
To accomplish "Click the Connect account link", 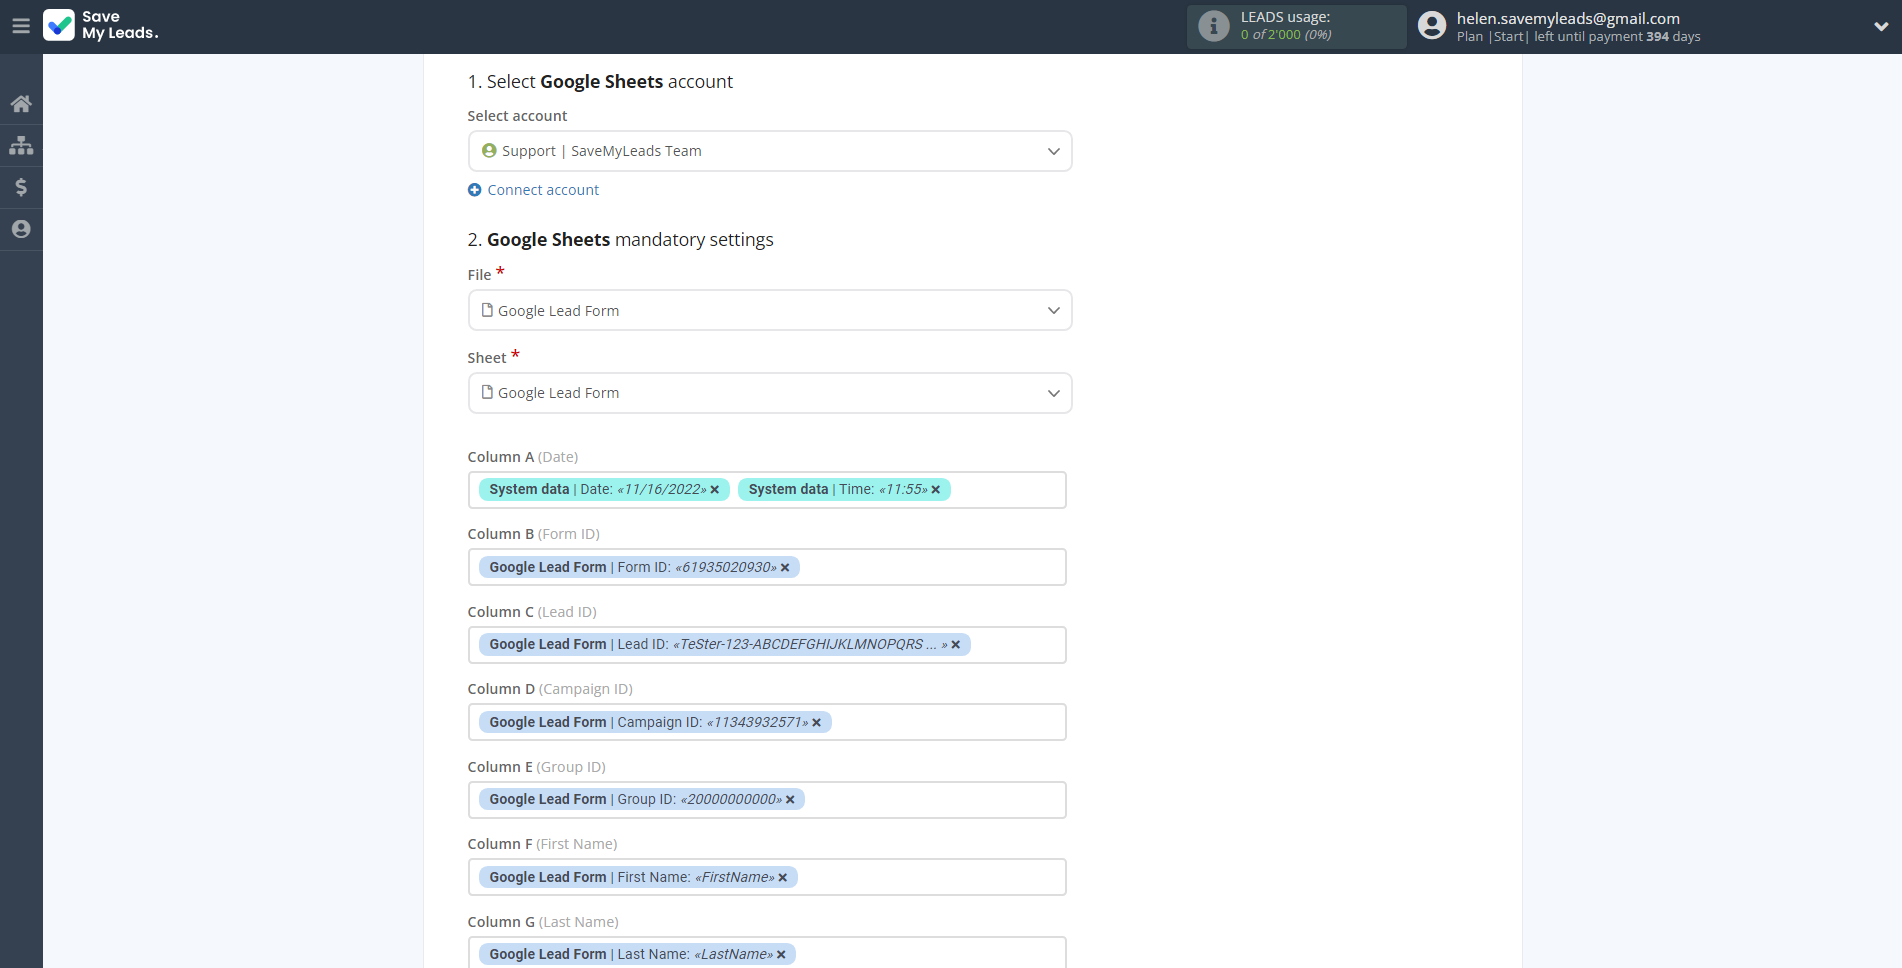I will [543, 190].
